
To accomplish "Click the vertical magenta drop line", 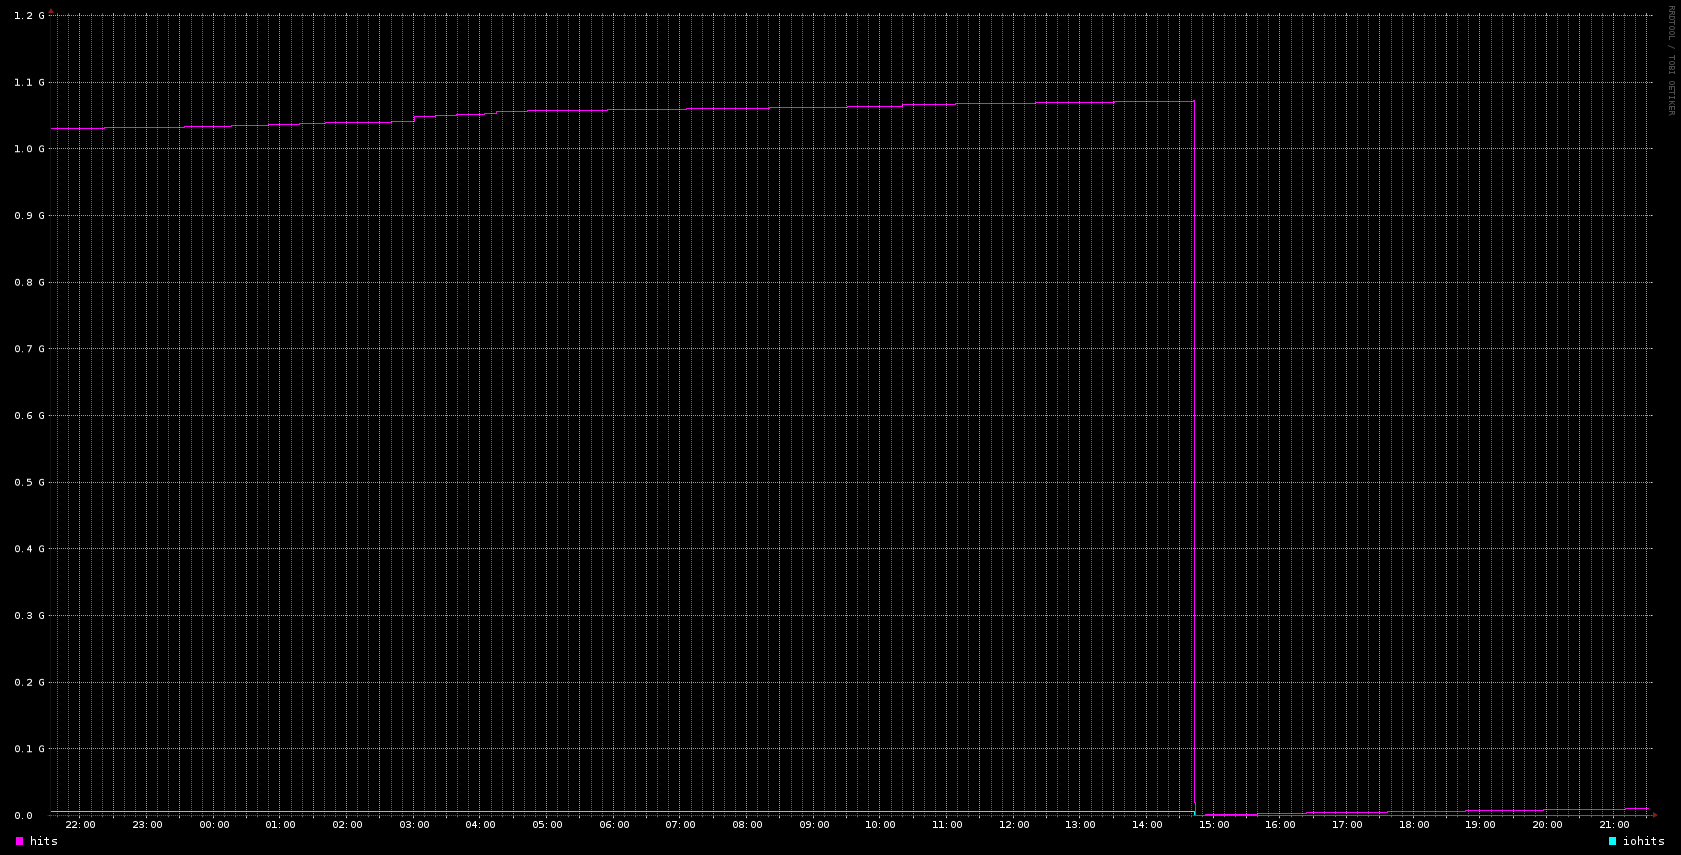I will (1195, 450).
